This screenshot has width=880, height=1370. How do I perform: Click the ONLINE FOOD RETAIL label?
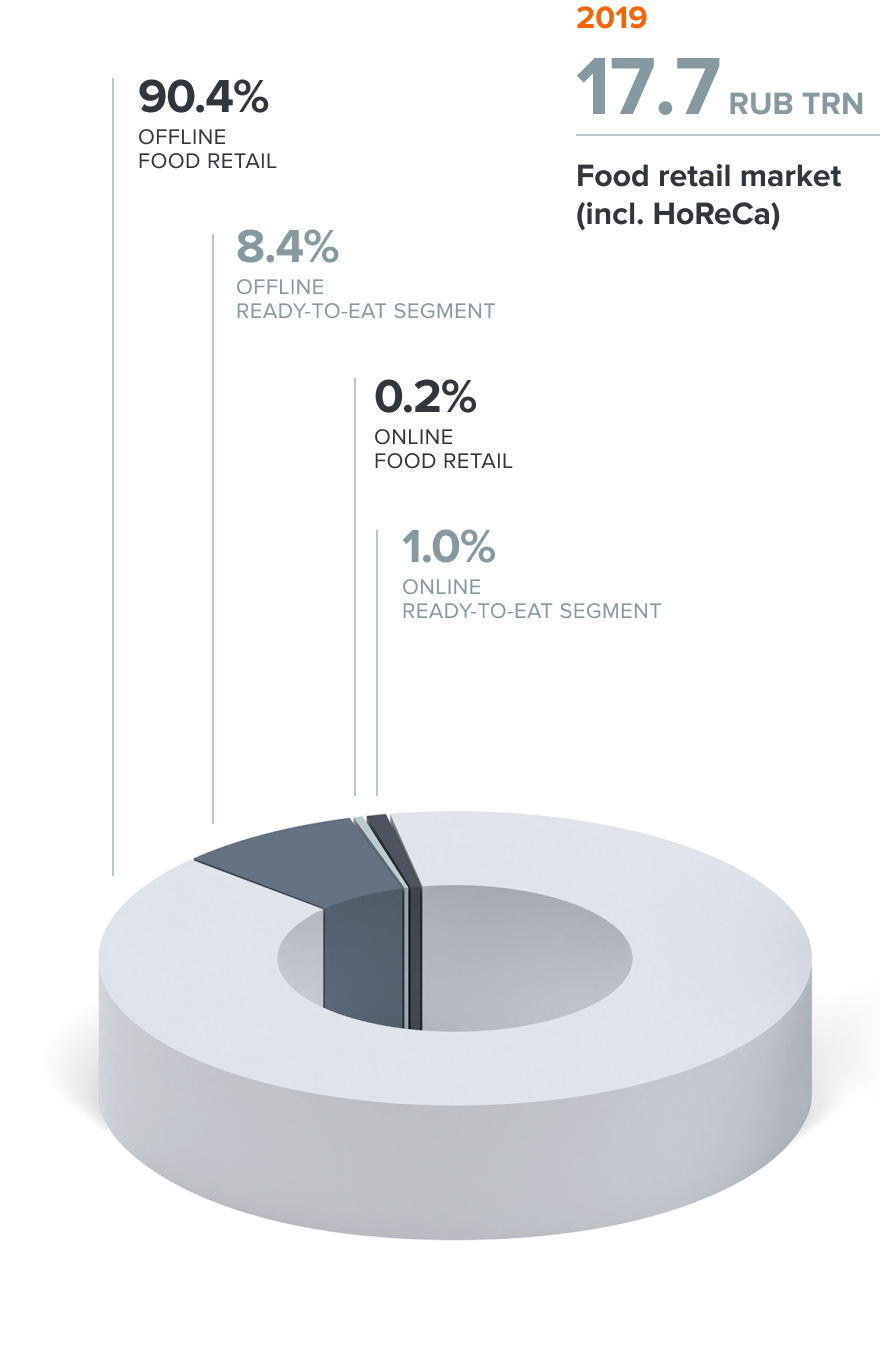coord(442,449)
